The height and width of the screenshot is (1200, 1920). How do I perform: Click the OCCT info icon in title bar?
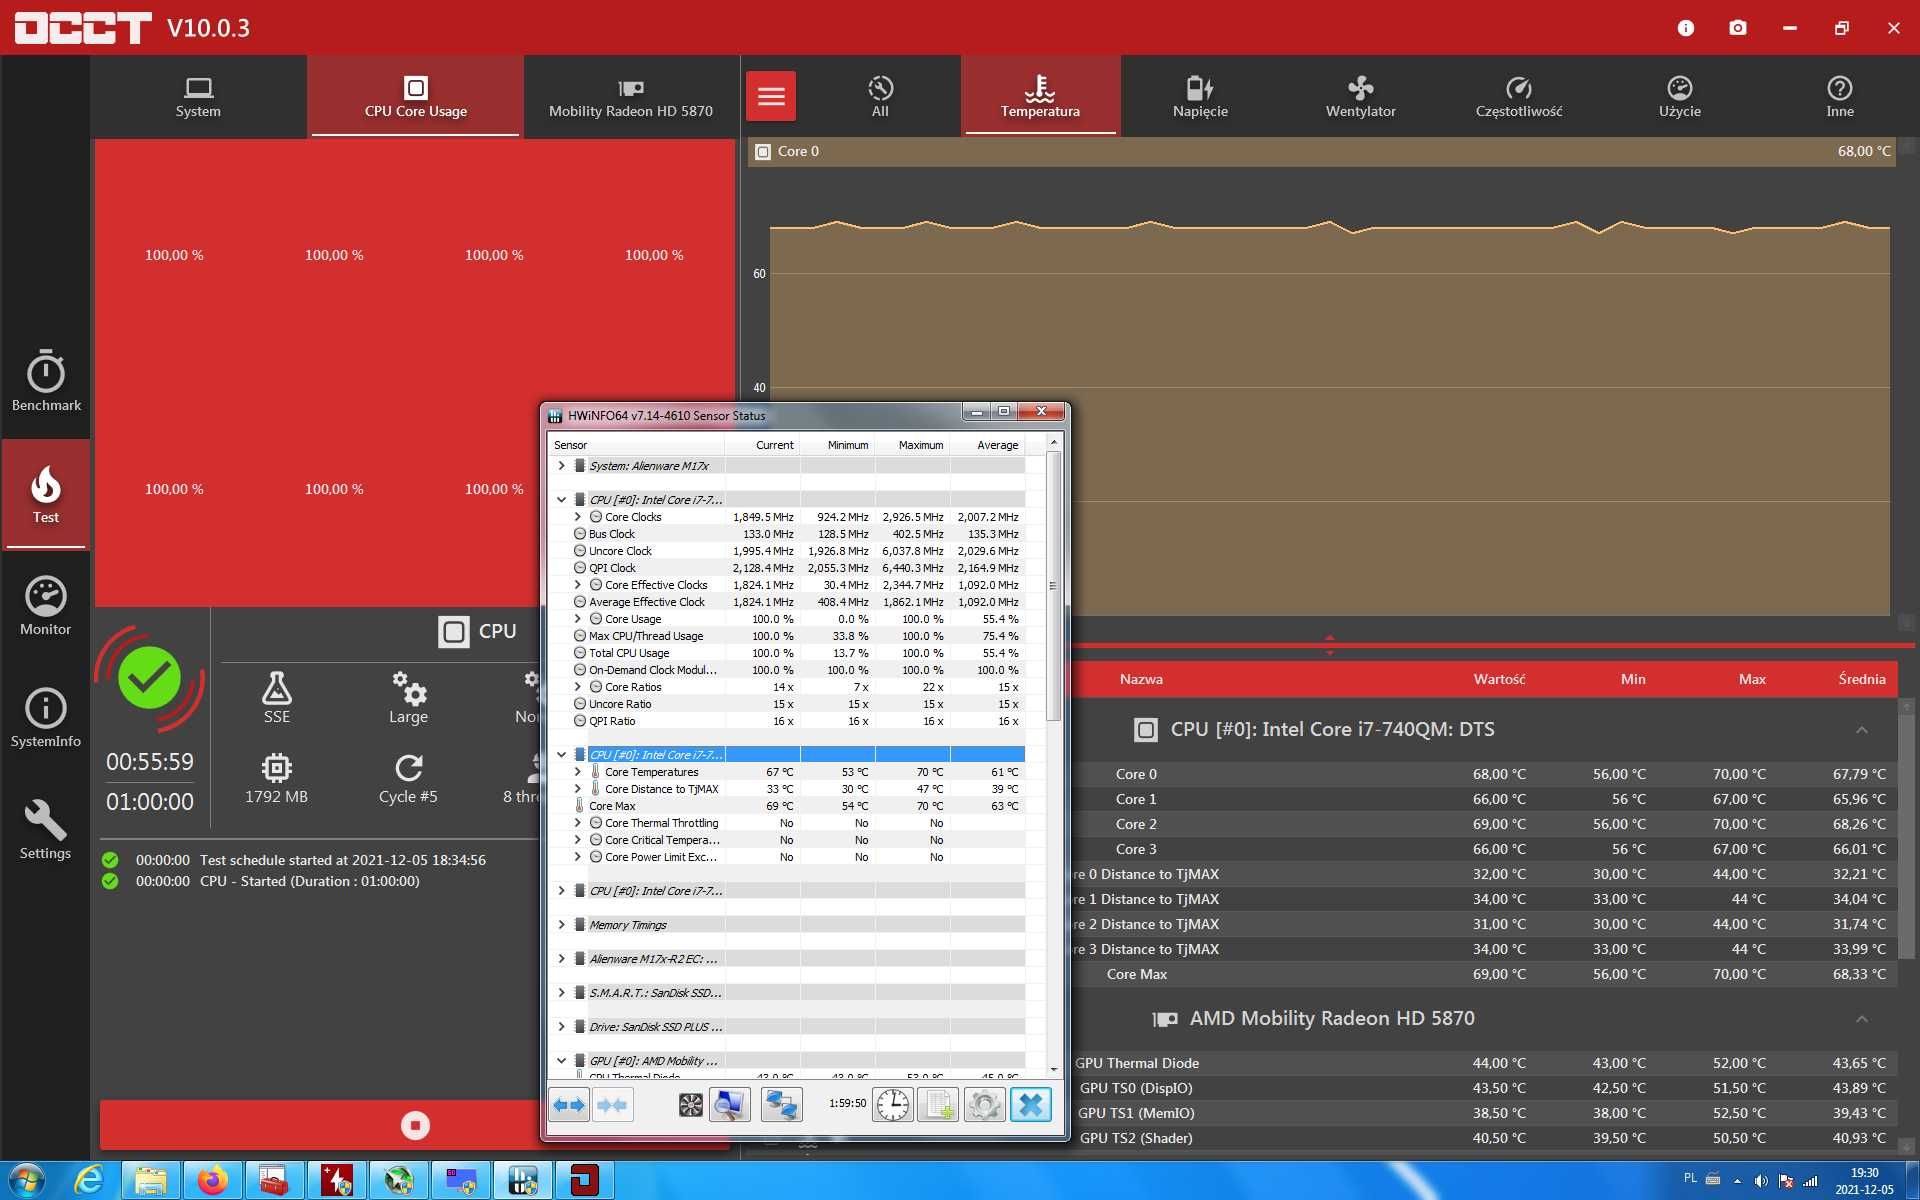1686,28
